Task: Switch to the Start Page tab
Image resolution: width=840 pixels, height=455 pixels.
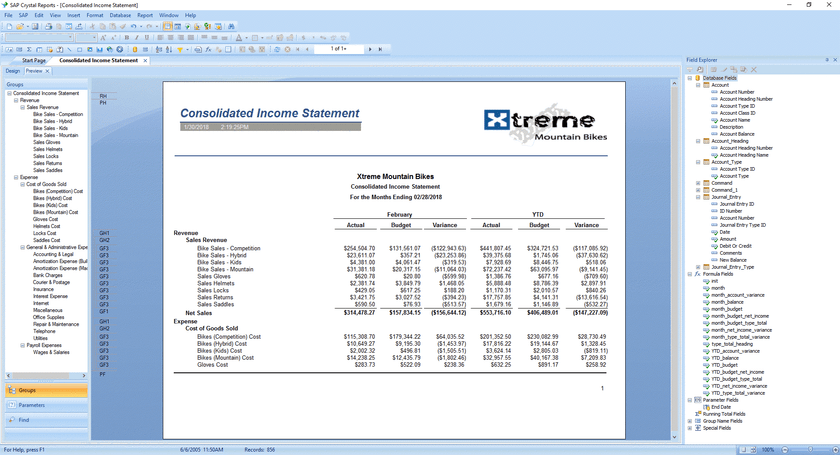Action: tap(34, 61)
